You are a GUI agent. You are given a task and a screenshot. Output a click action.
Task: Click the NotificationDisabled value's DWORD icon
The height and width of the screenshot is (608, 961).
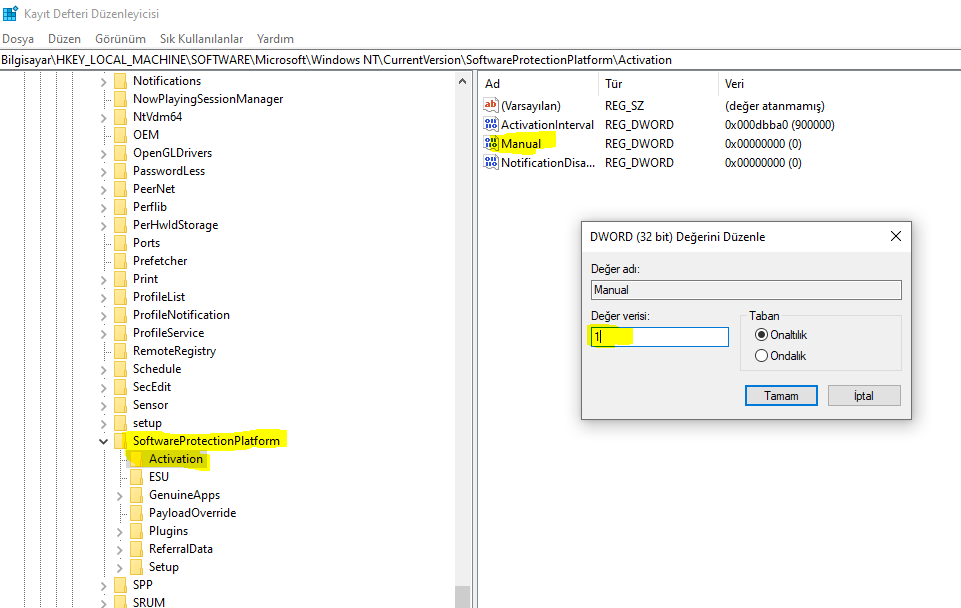pos(491,163)
